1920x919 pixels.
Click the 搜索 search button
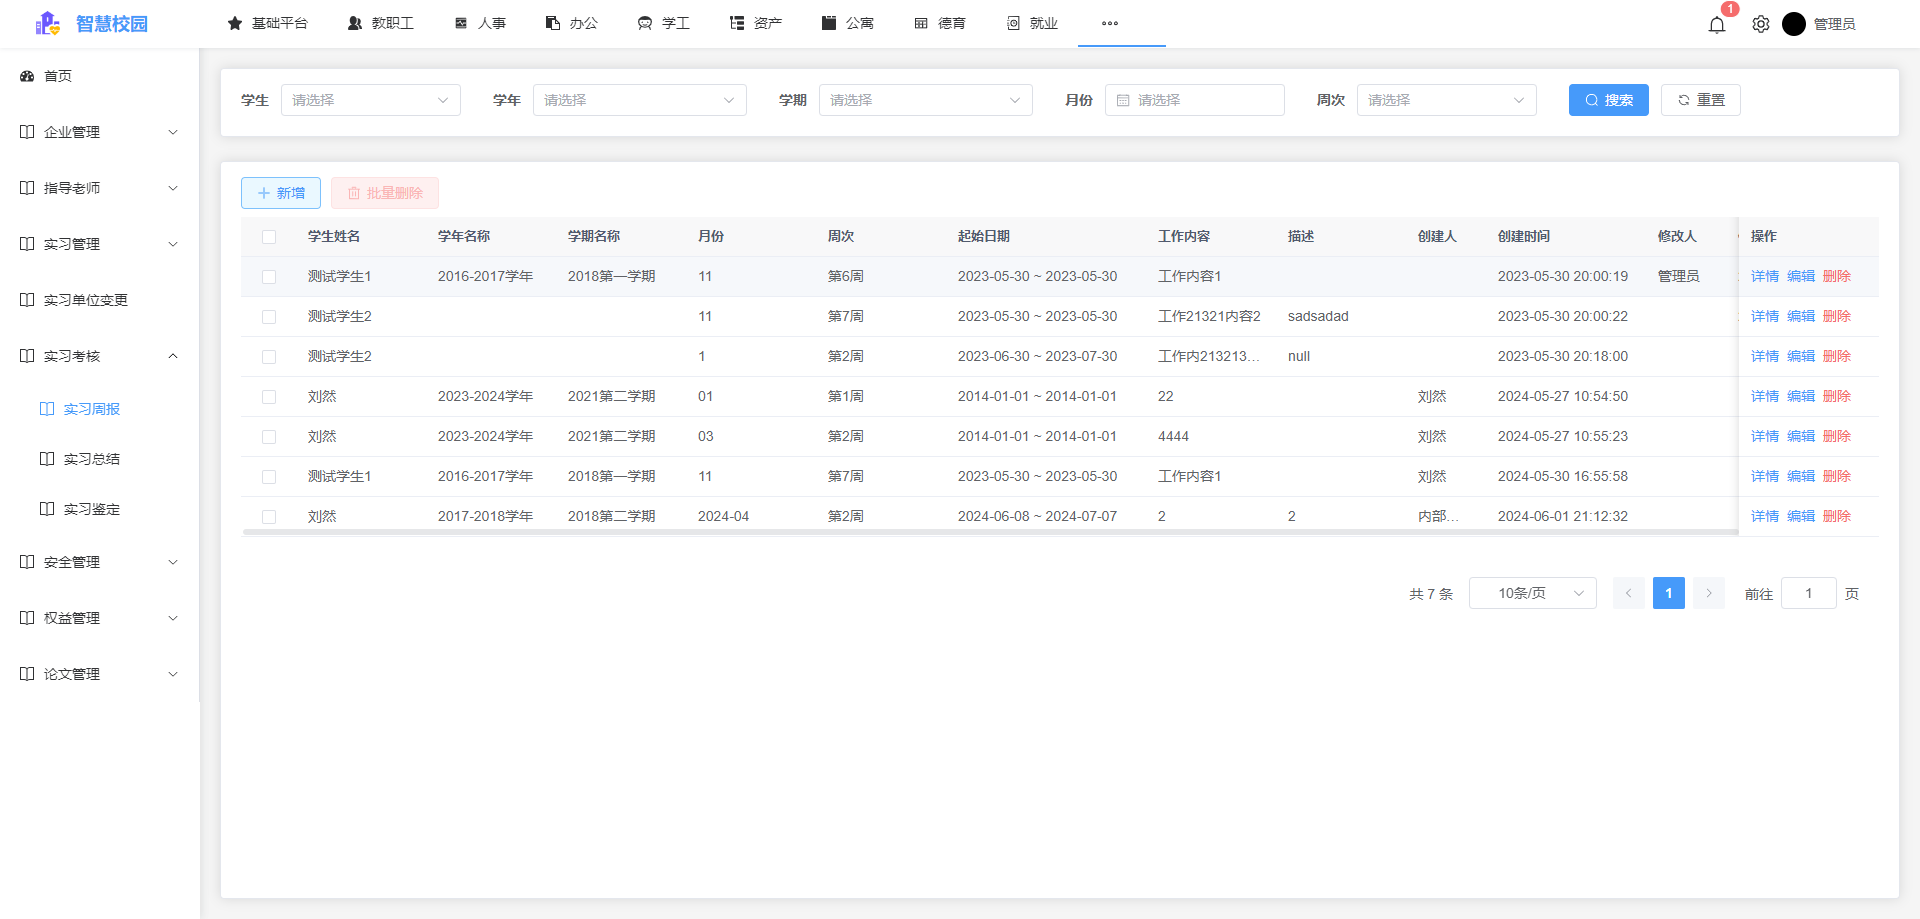[1608, 100]
